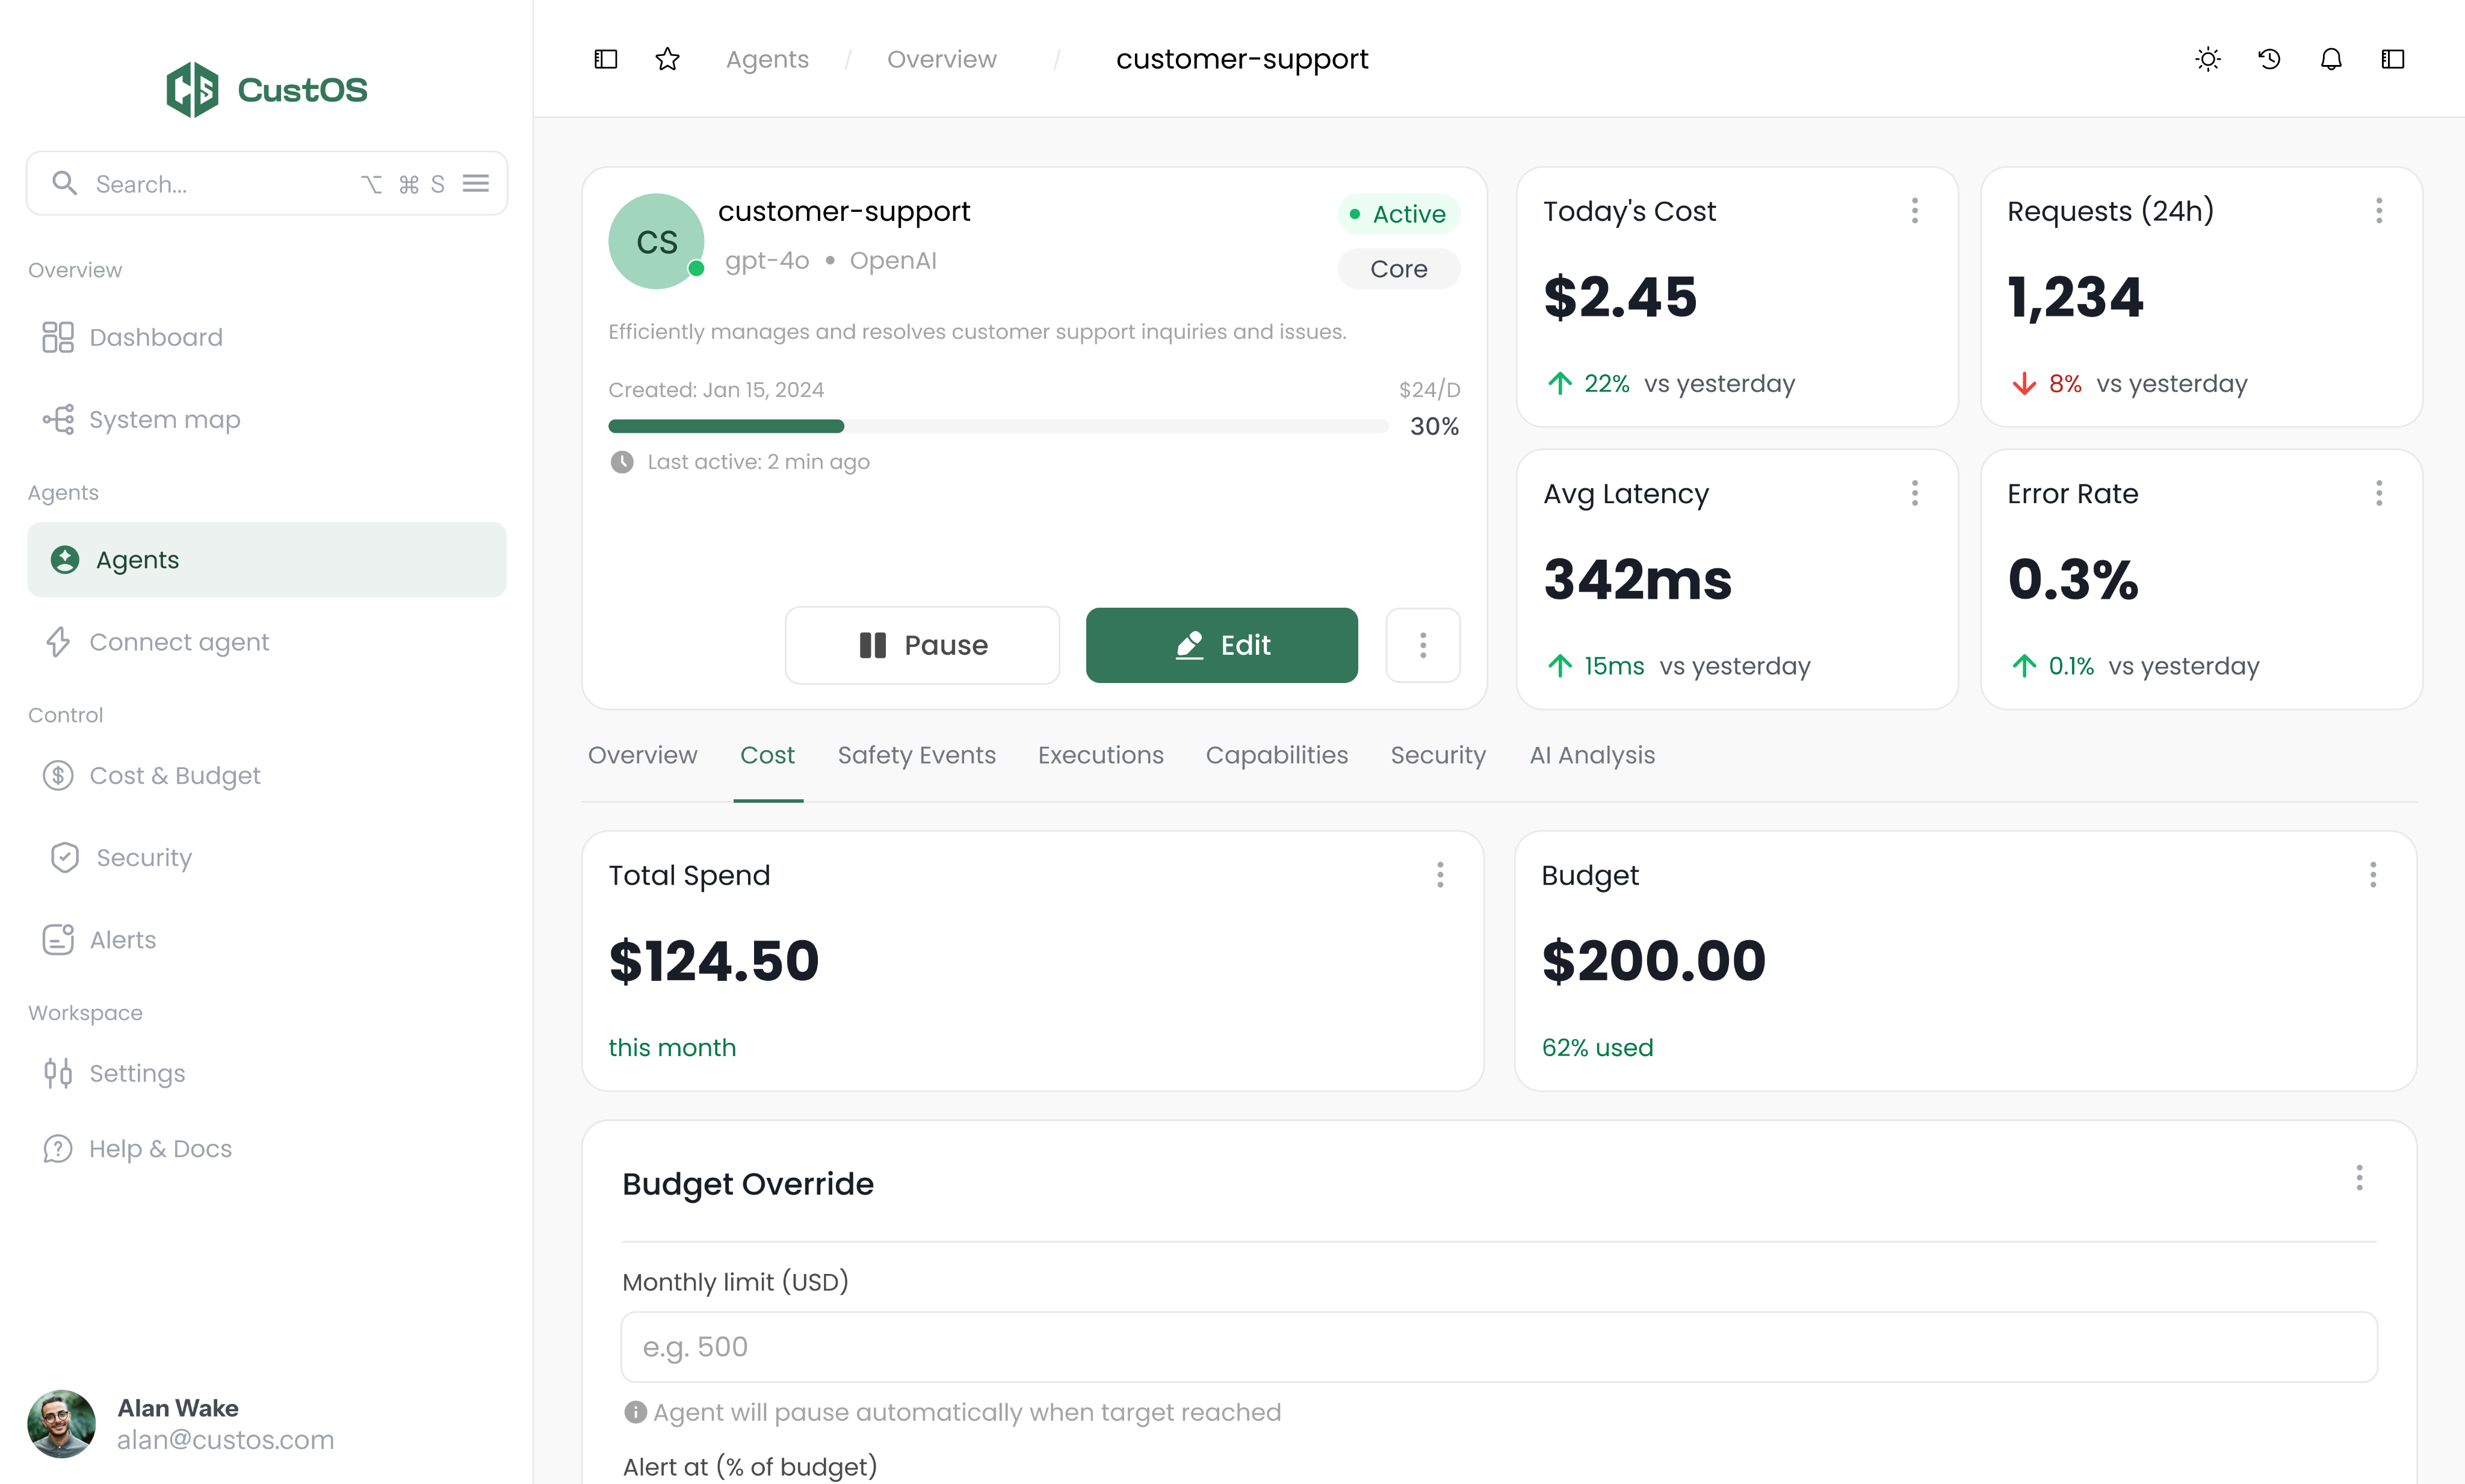
Task: Click the Core tag badge
Action: coord(1398,269)
